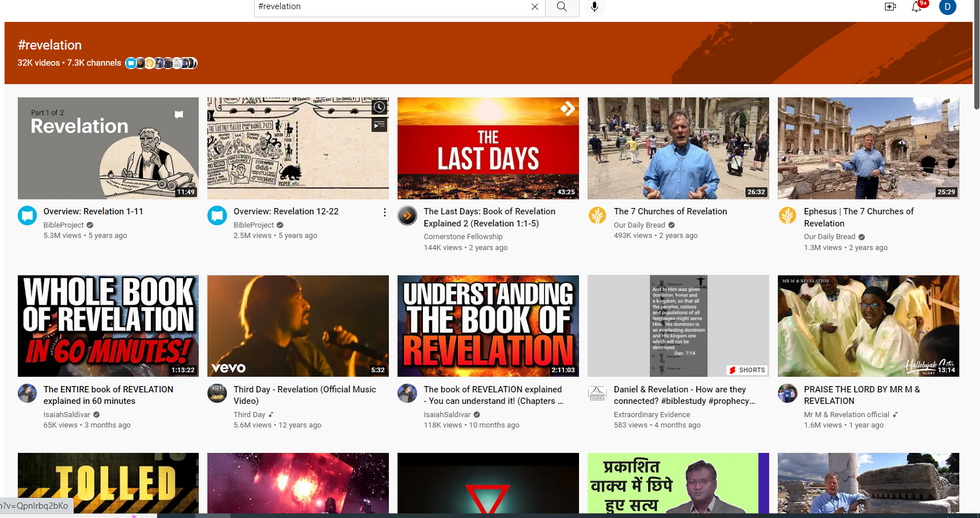Click the magnifying glass search button
980x518 pixels.
(x=562, y=7)
